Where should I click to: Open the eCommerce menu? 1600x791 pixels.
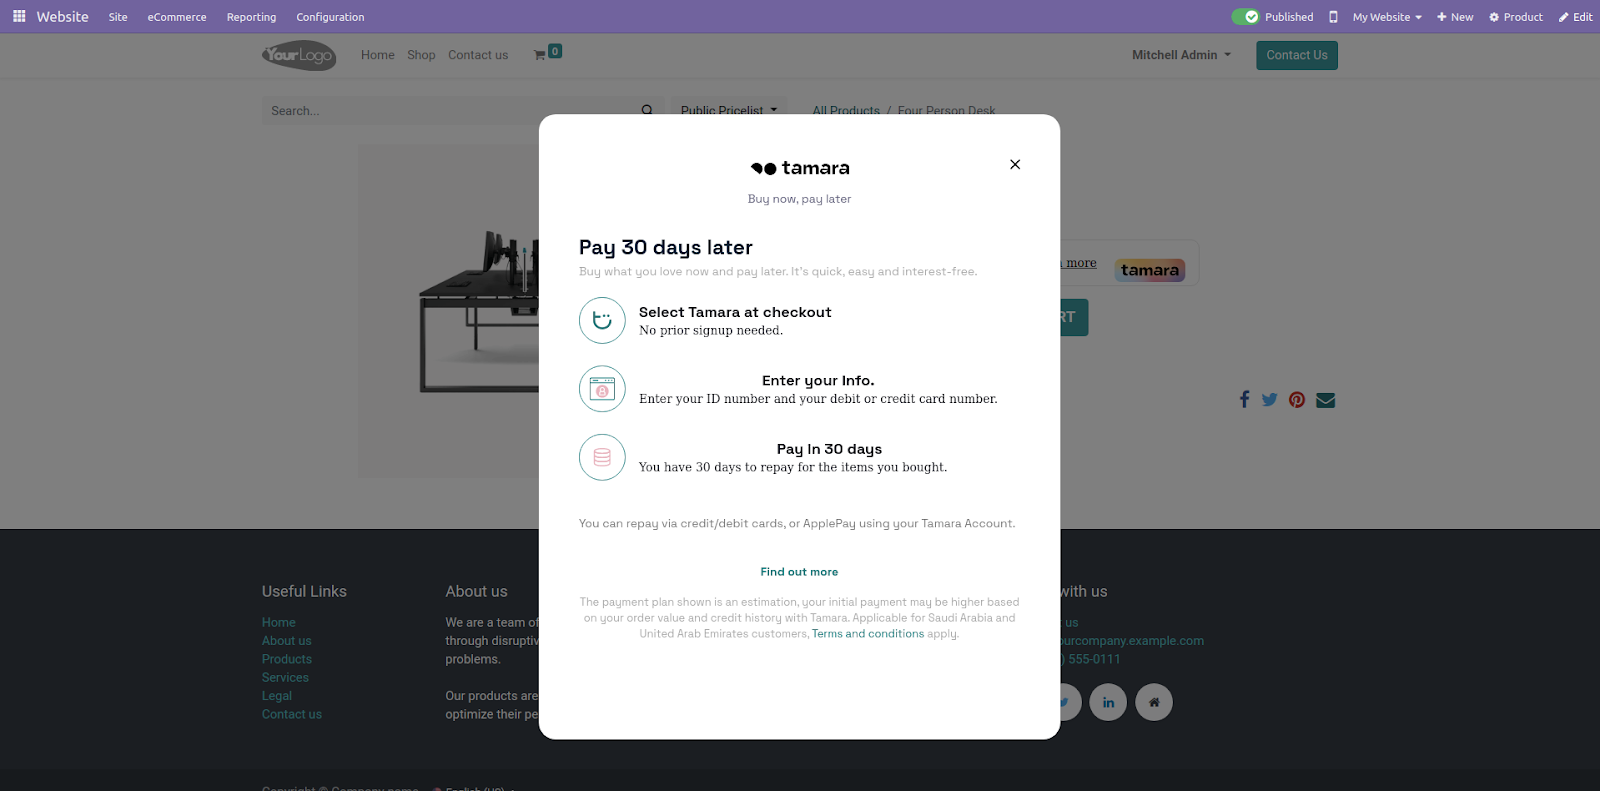(177, 17)
